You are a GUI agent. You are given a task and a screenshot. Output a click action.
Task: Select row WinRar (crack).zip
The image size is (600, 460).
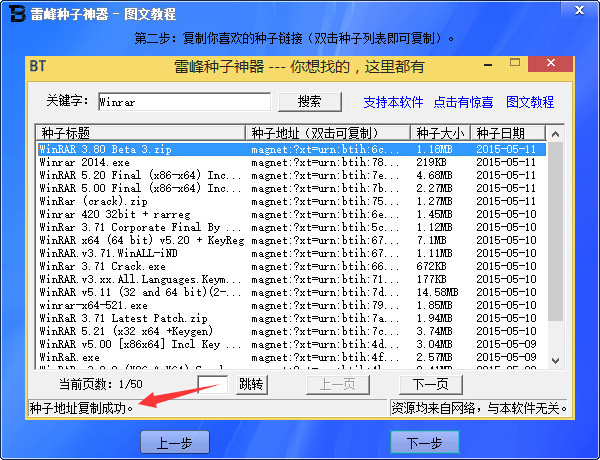click(292, 201)
